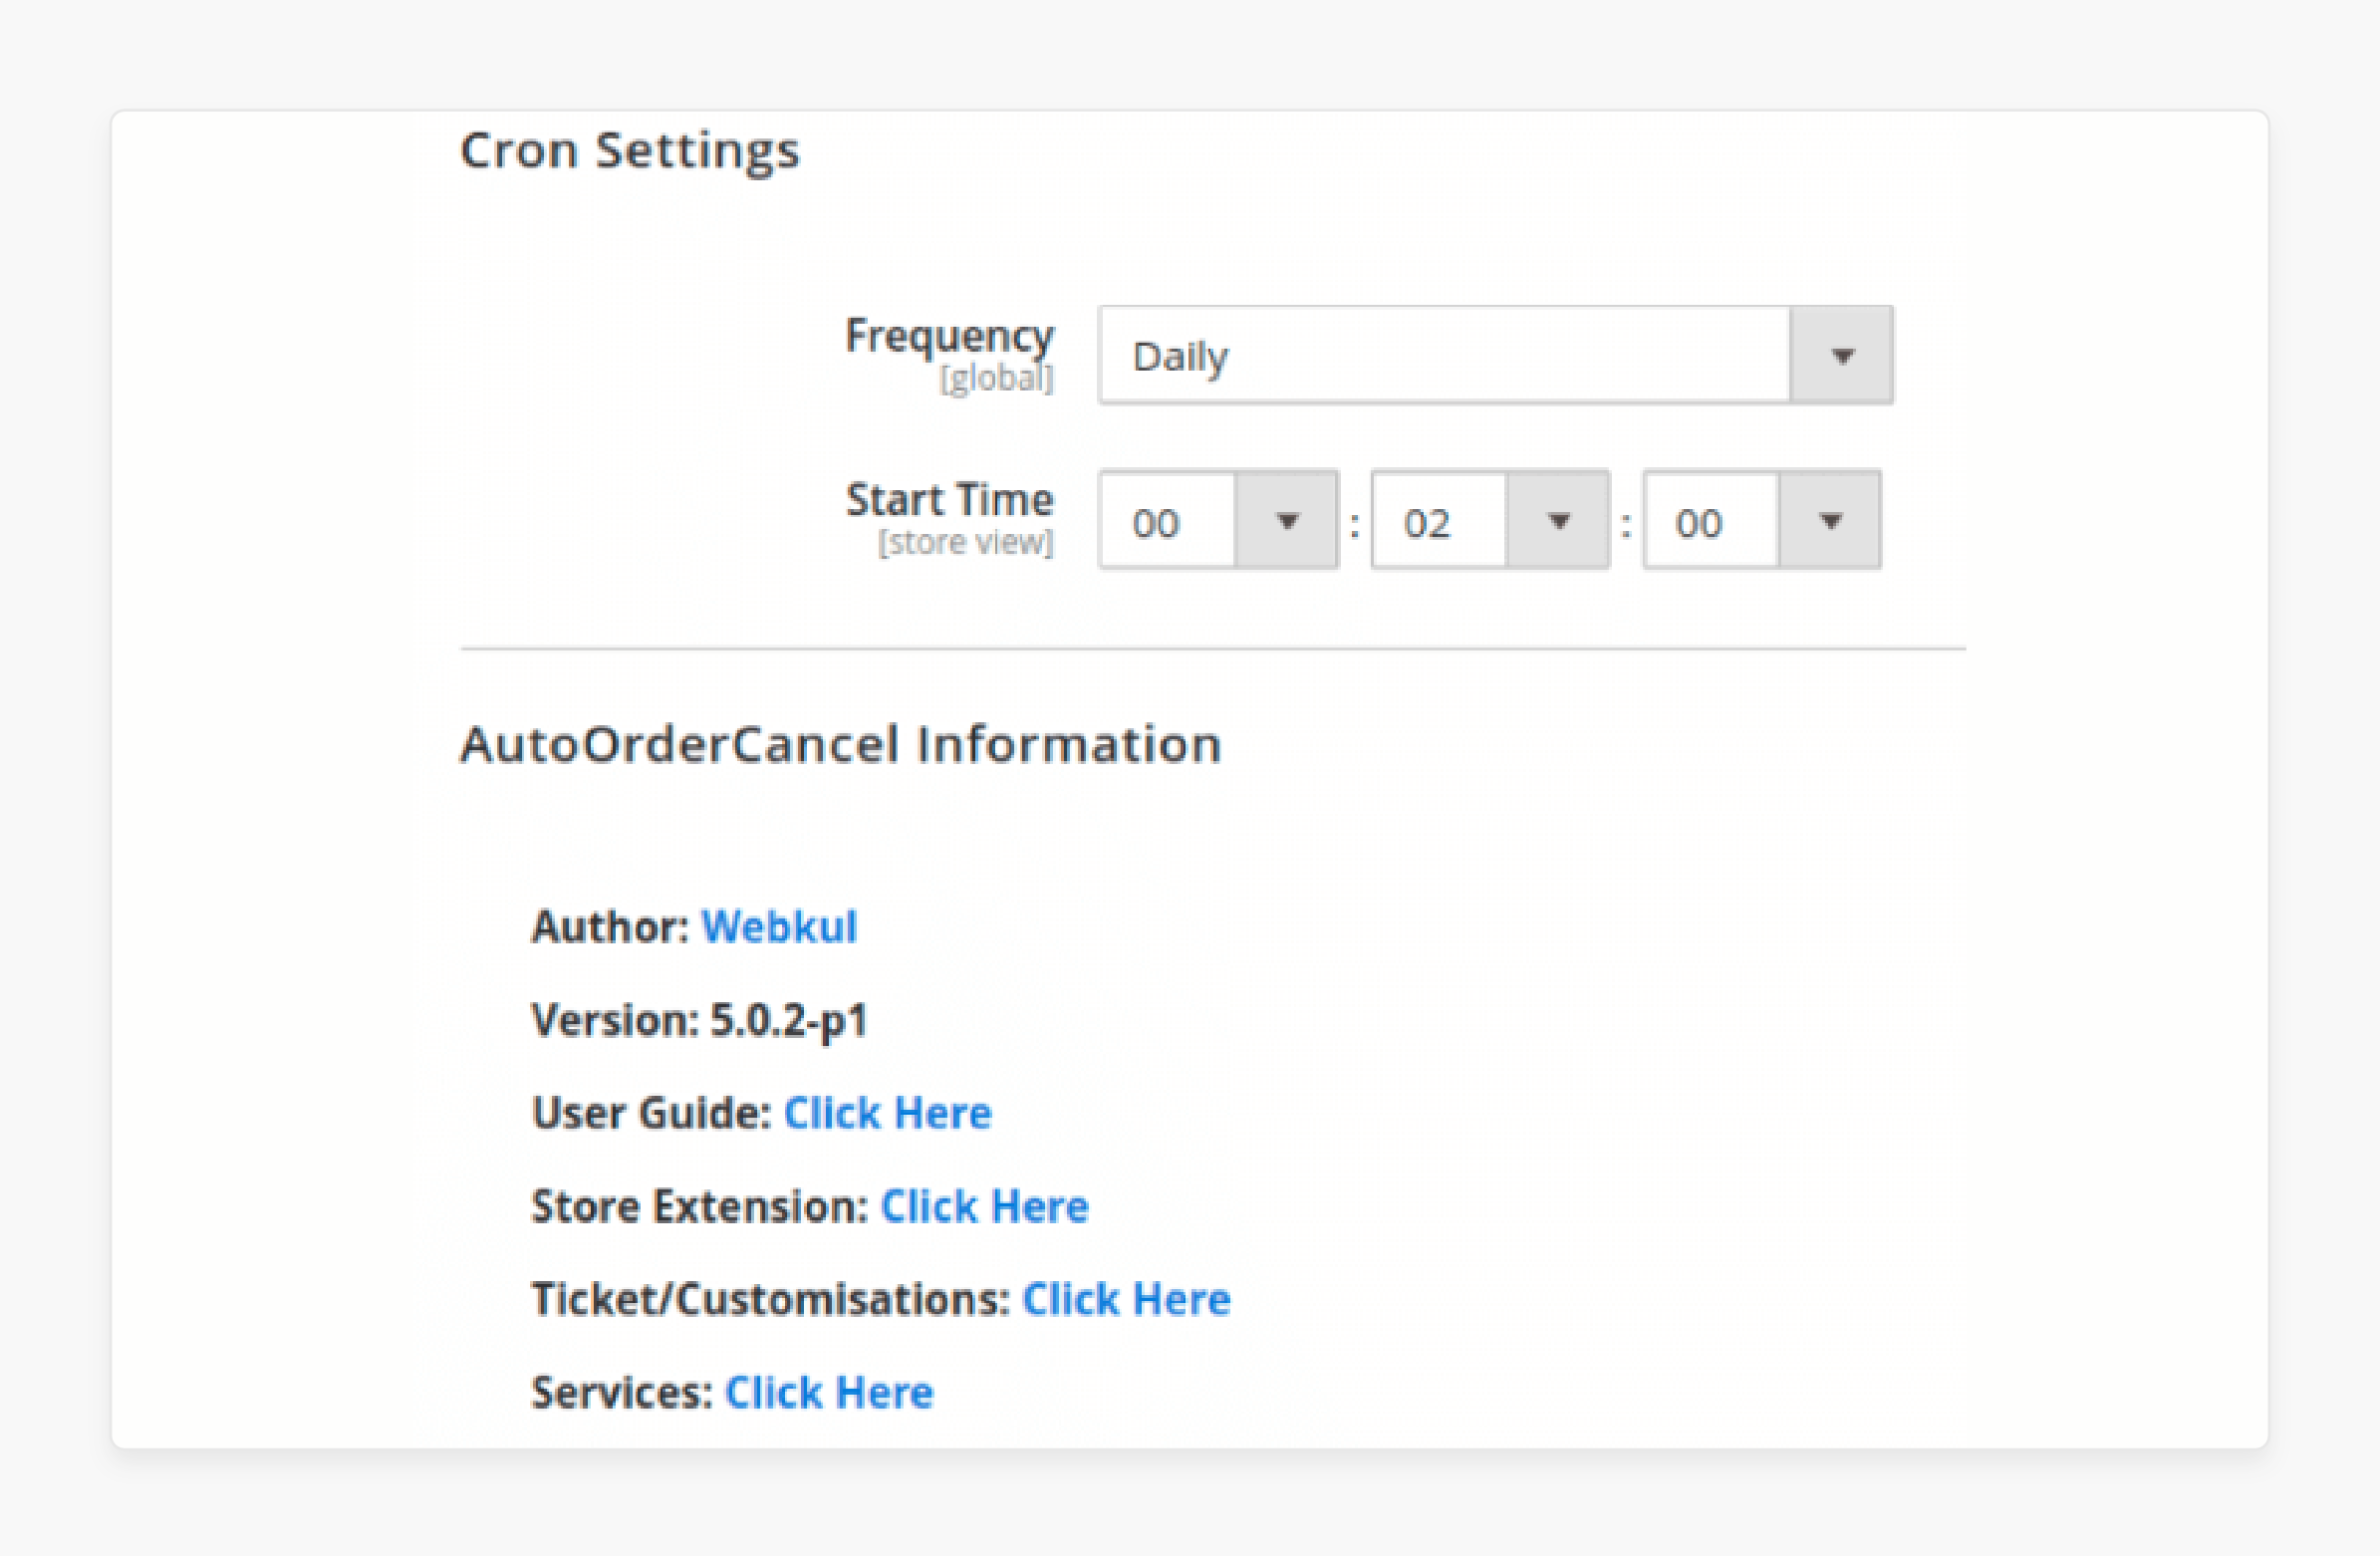Open the User Guide Click Here link
2380x1556 pixels.
887,1112
